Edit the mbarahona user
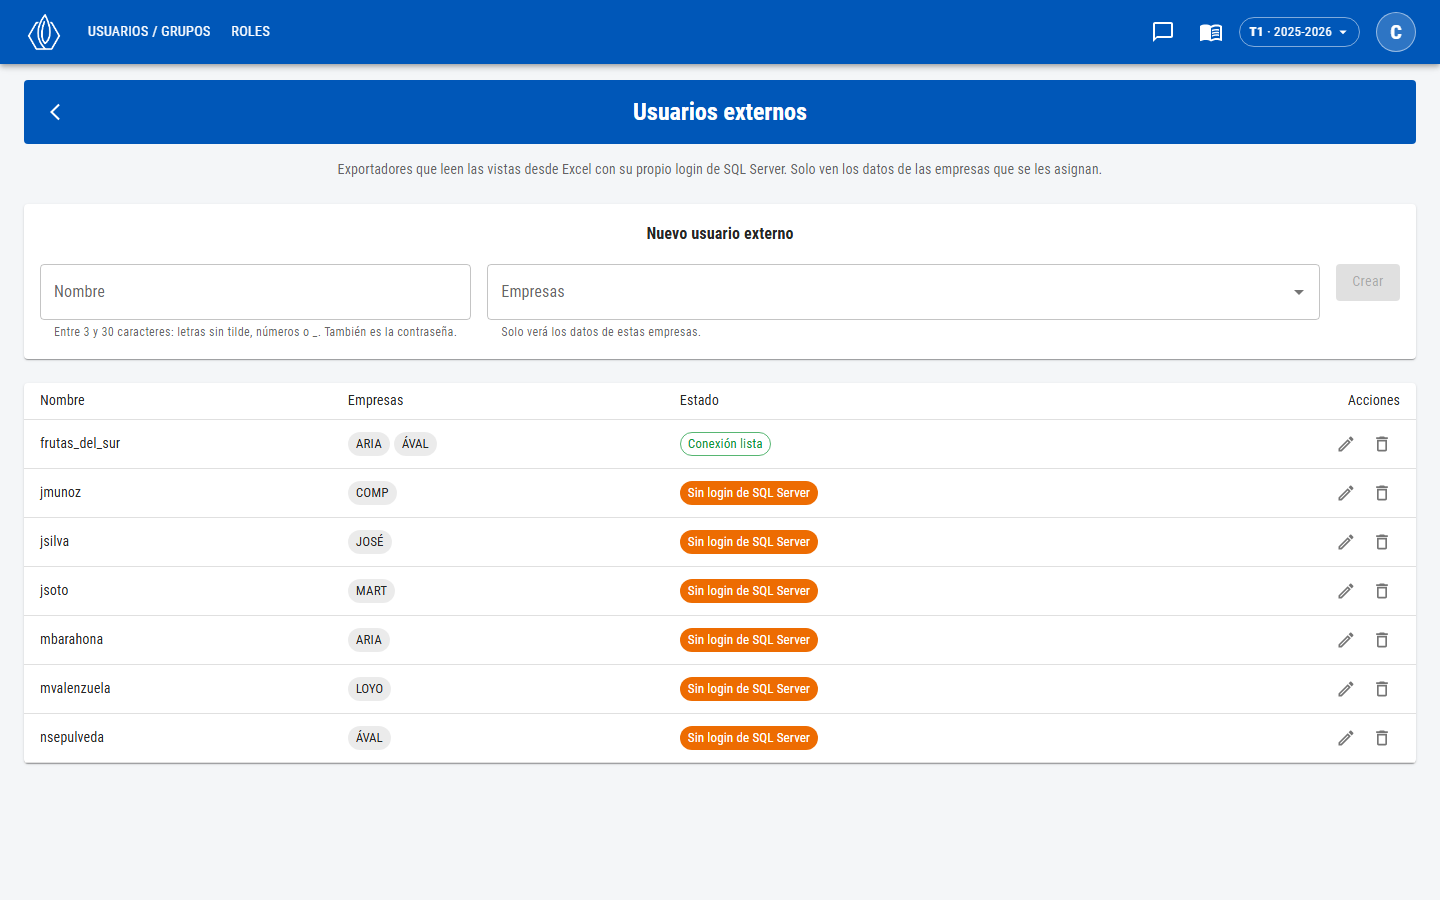This screenshot has width=1440, height=900. [1346, 640]
